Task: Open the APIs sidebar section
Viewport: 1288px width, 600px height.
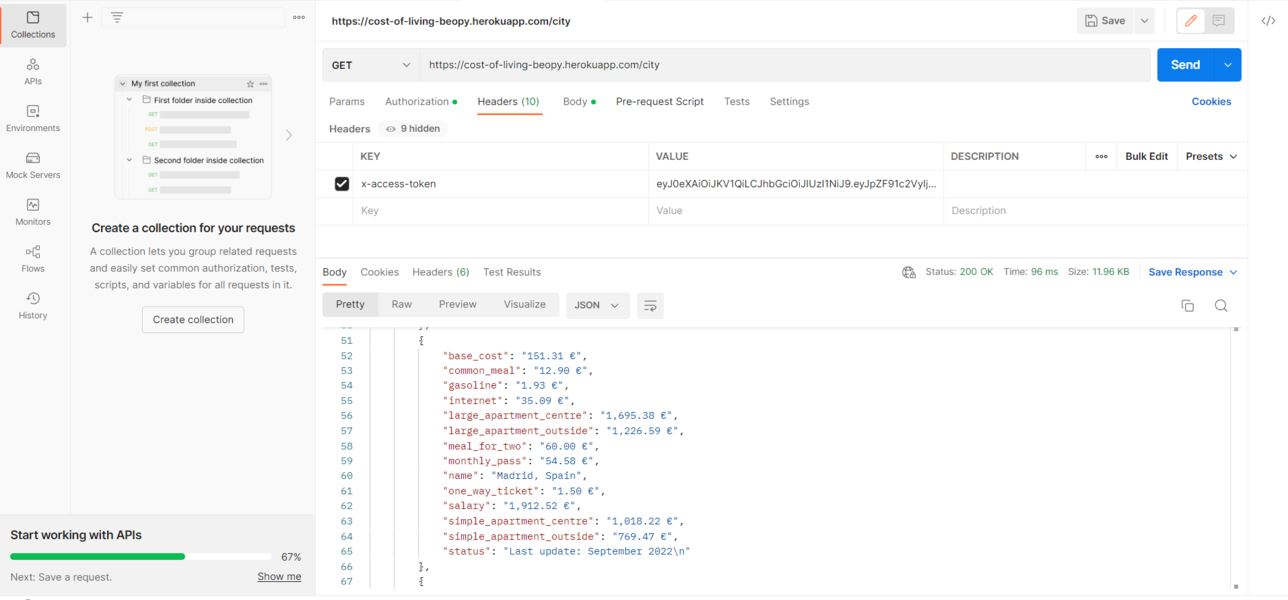Action: point(33,71)
